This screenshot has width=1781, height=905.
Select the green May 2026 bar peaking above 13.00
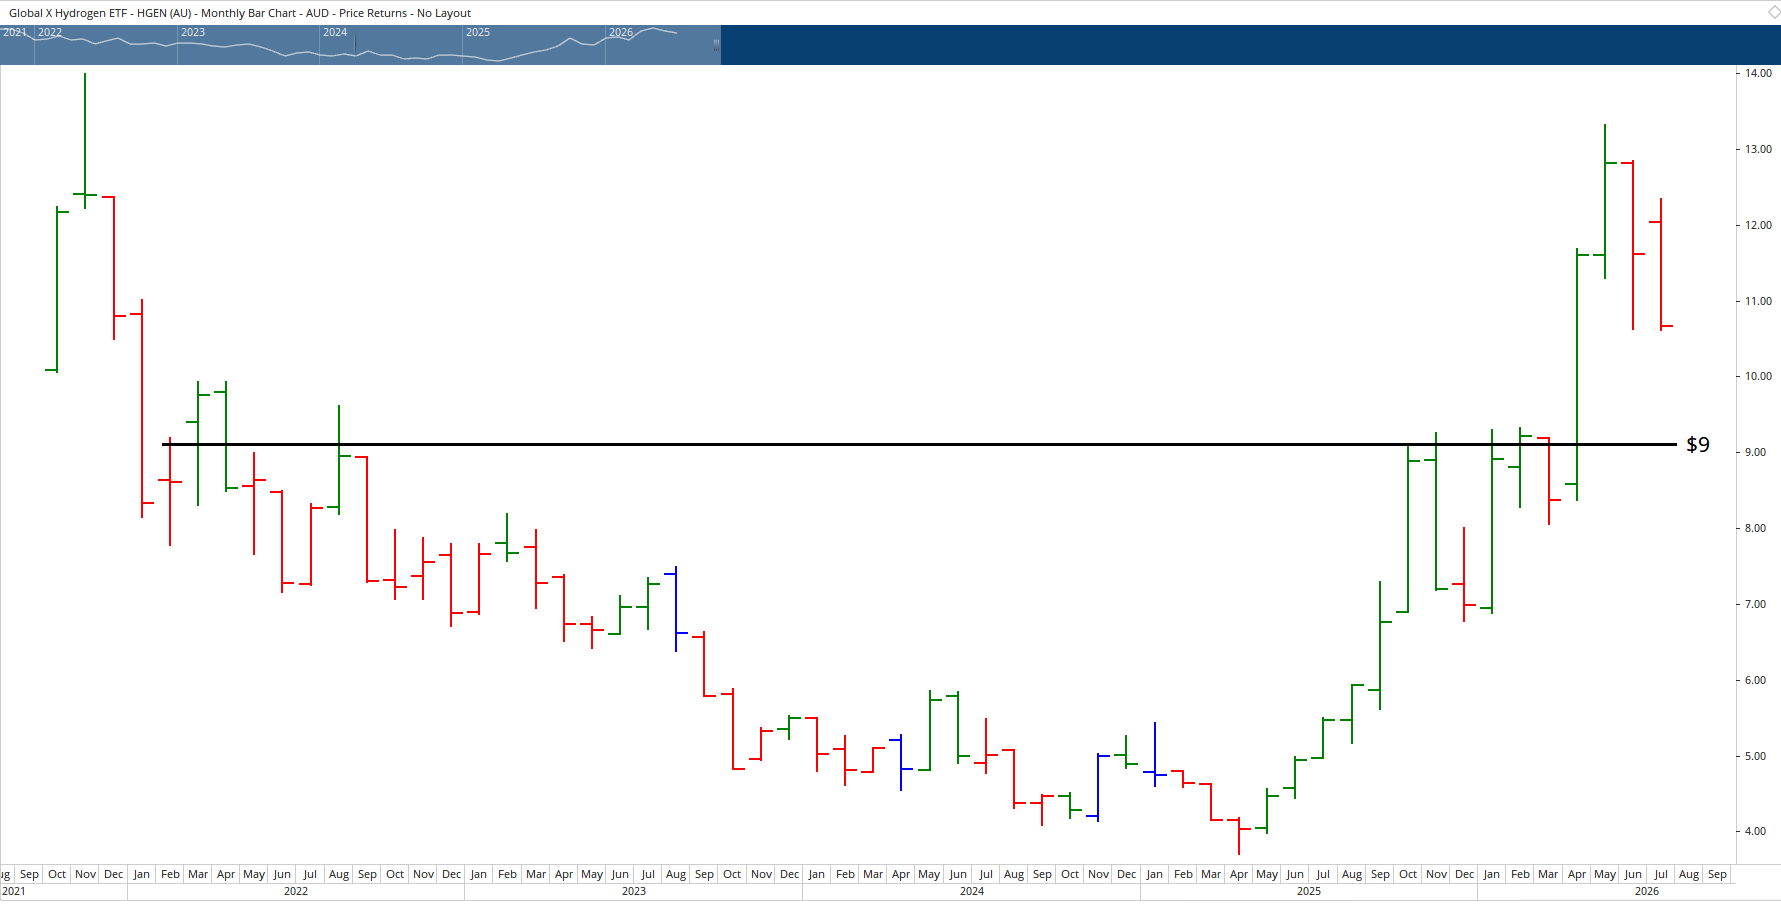[x=1605, y=201]
